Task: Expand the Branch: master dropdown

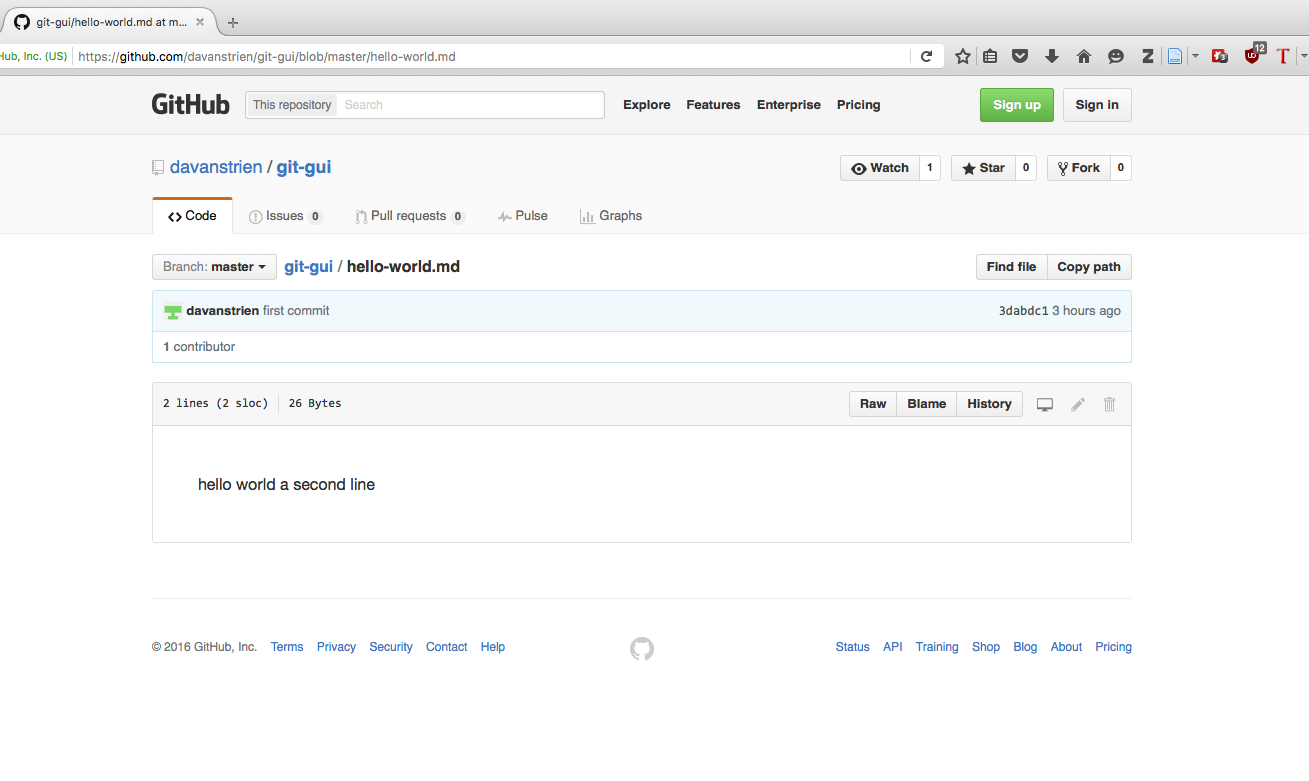Action: 214,267
